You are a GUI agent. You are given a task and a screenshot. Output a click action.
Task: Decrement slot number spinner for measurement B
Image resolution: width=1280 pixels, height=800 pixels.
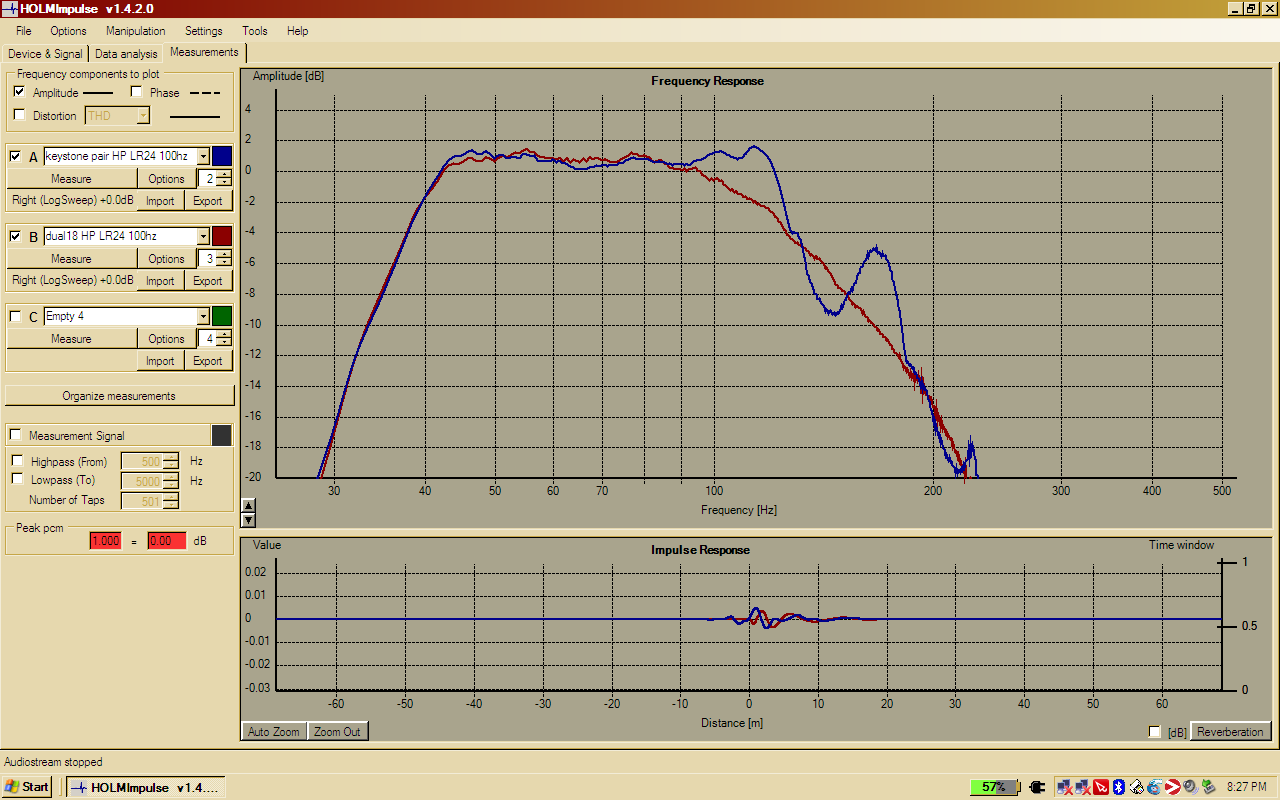[x=224, y=263]
